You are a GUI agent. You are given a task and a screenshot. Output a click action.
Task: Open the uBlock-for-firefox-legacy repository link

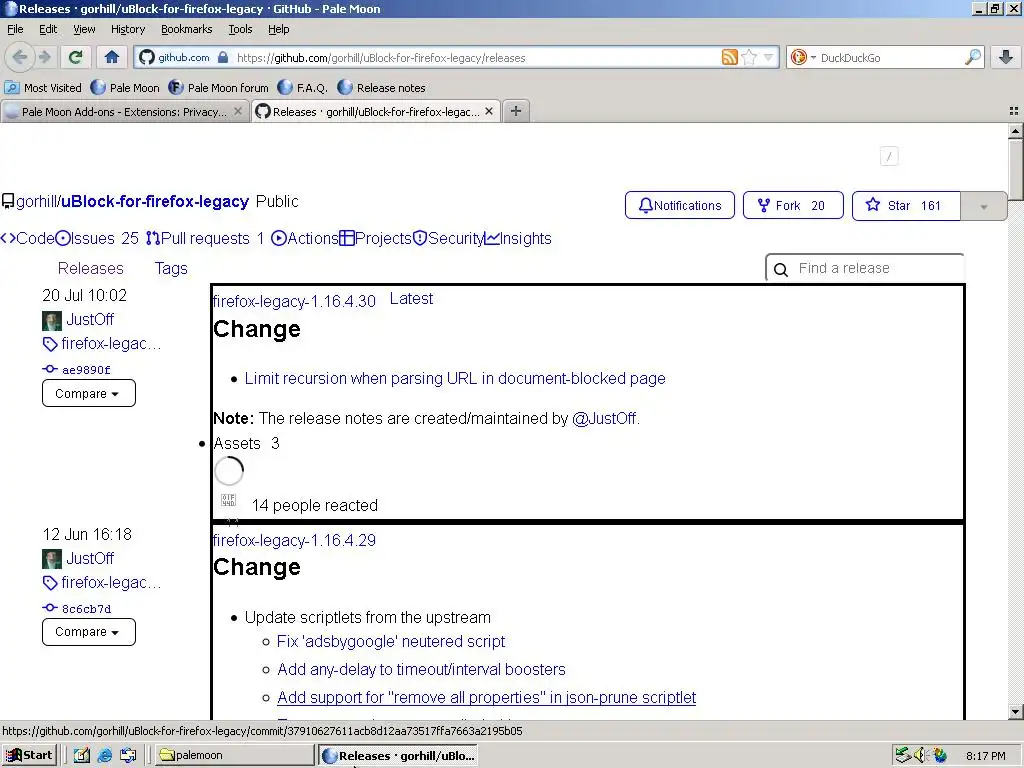(155, 201)
